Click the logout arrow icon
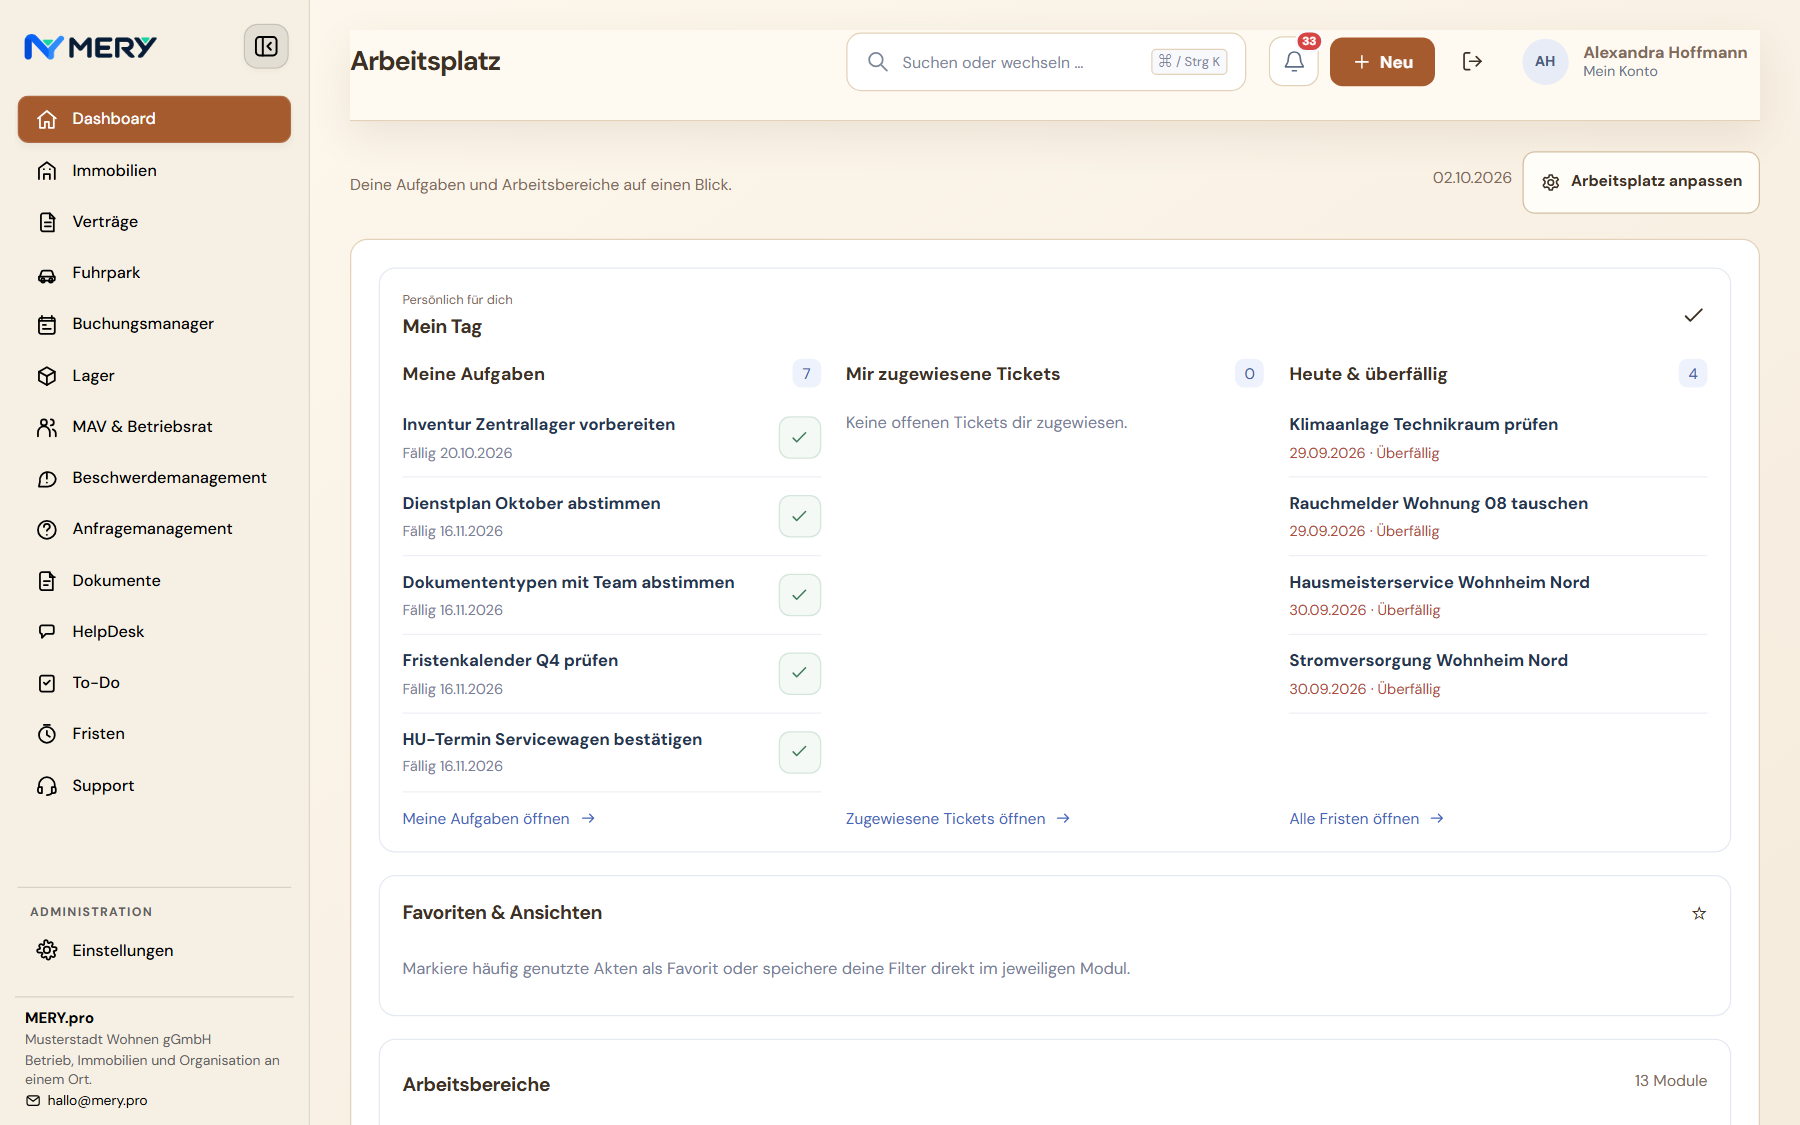The height and width of the screenshot is (1125, 1800). pyautogui.click(x=1472, y=61)
